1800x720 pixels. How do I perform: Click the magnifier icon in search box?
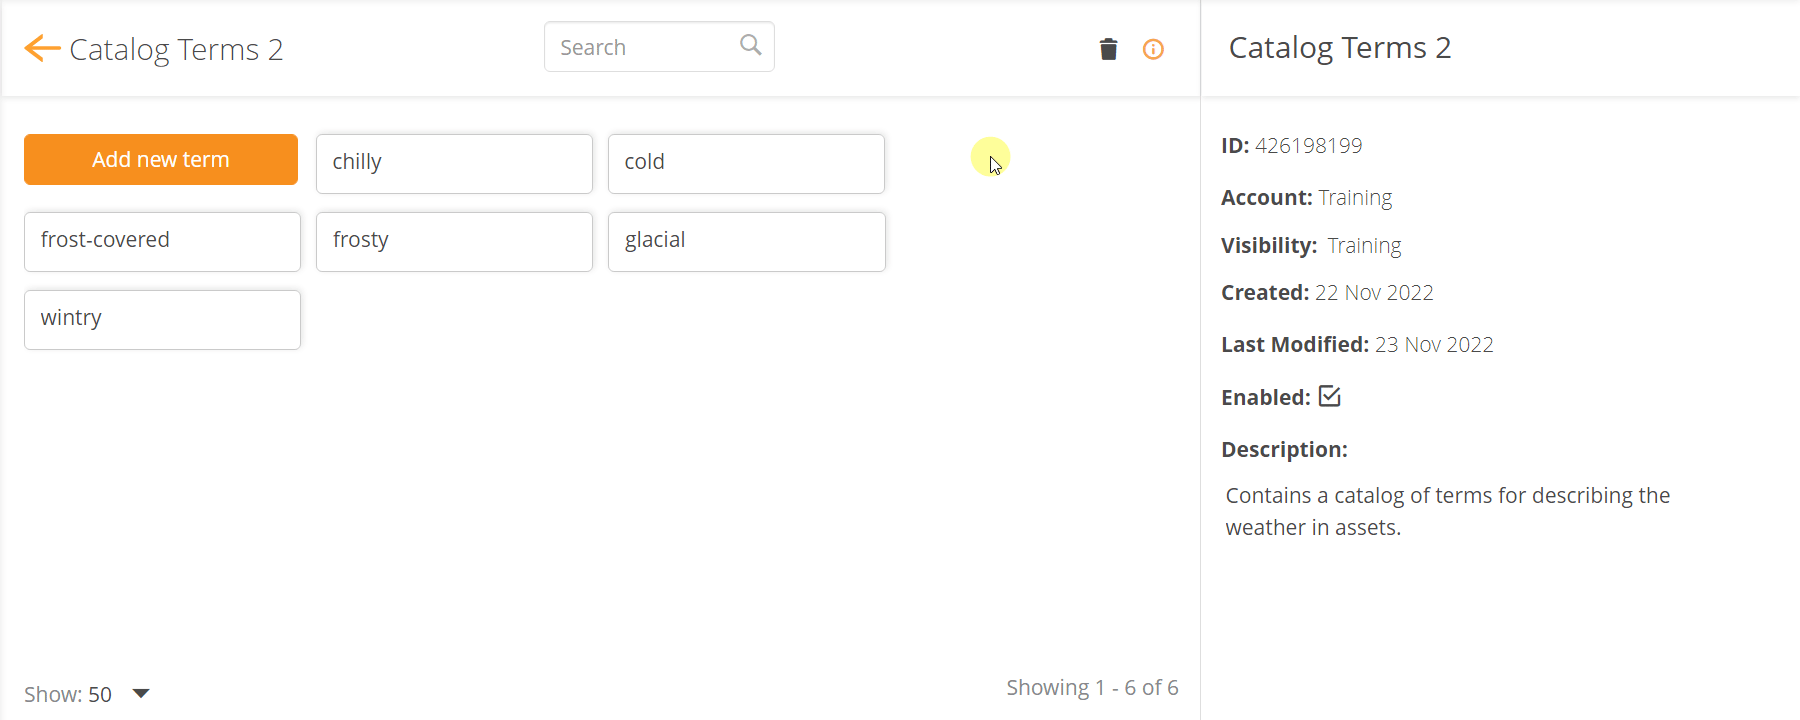[750, 45]
